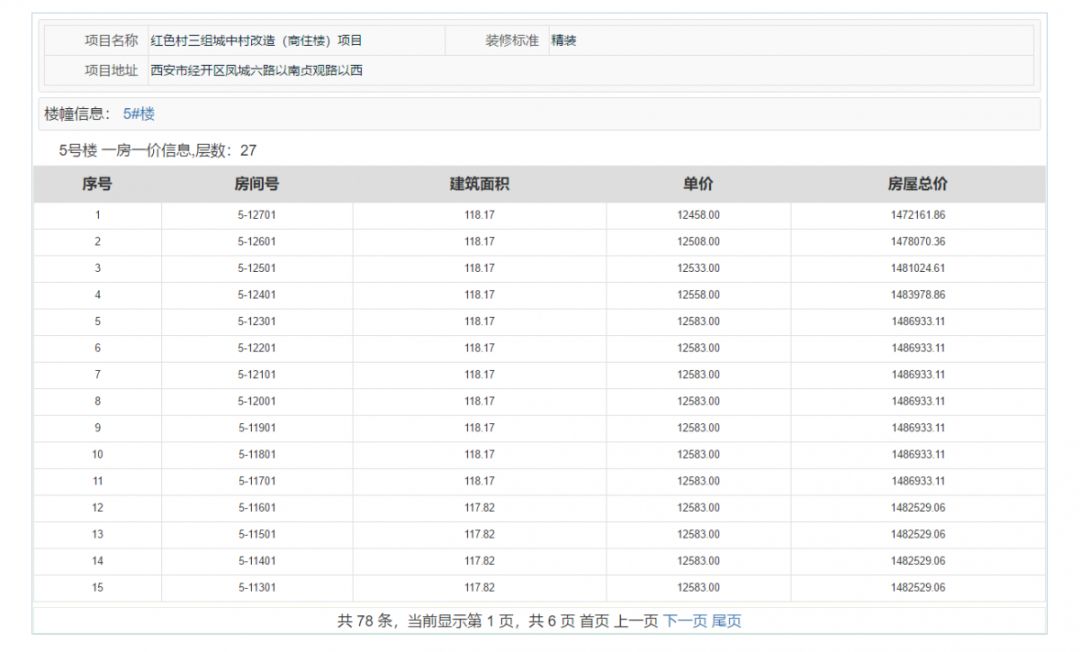The image size is (1080, 652).
Task: Click area cell in the 5-11601 row
Action: (479, 508)
